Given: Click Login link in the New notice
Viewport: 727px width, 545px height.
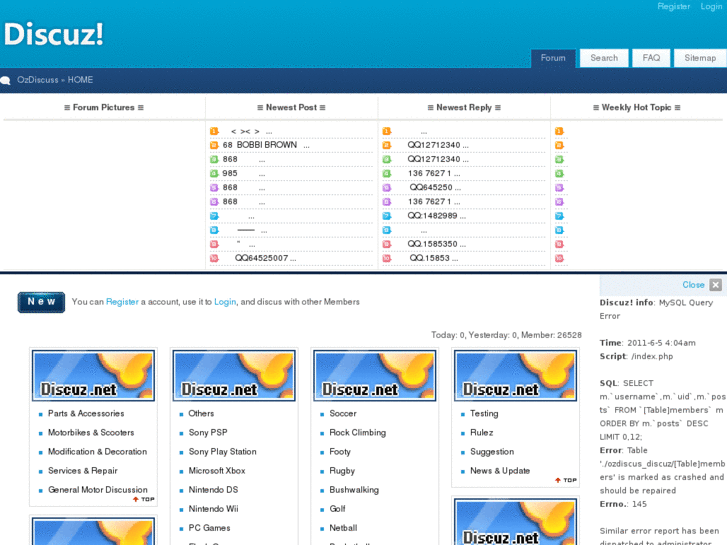Looking at the screenshot, I should 225,302.
